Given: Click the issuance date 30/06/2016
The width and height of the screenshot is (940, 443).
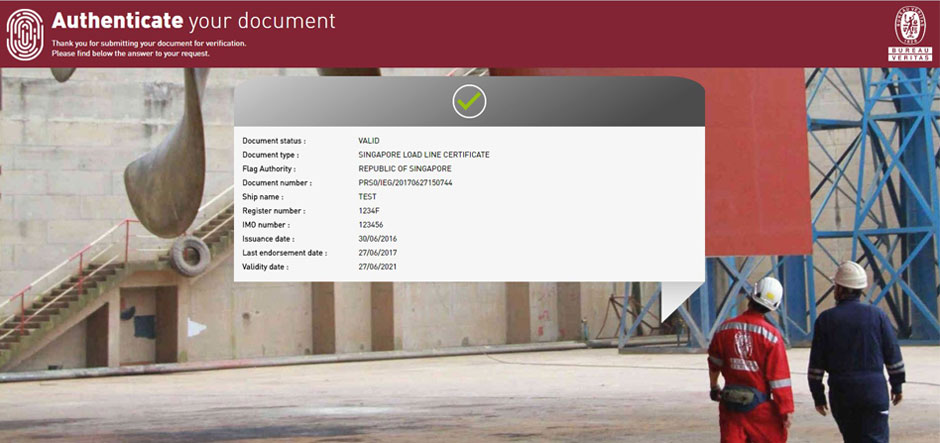Looking at the screenshot, I should click(x=379, y=239).
